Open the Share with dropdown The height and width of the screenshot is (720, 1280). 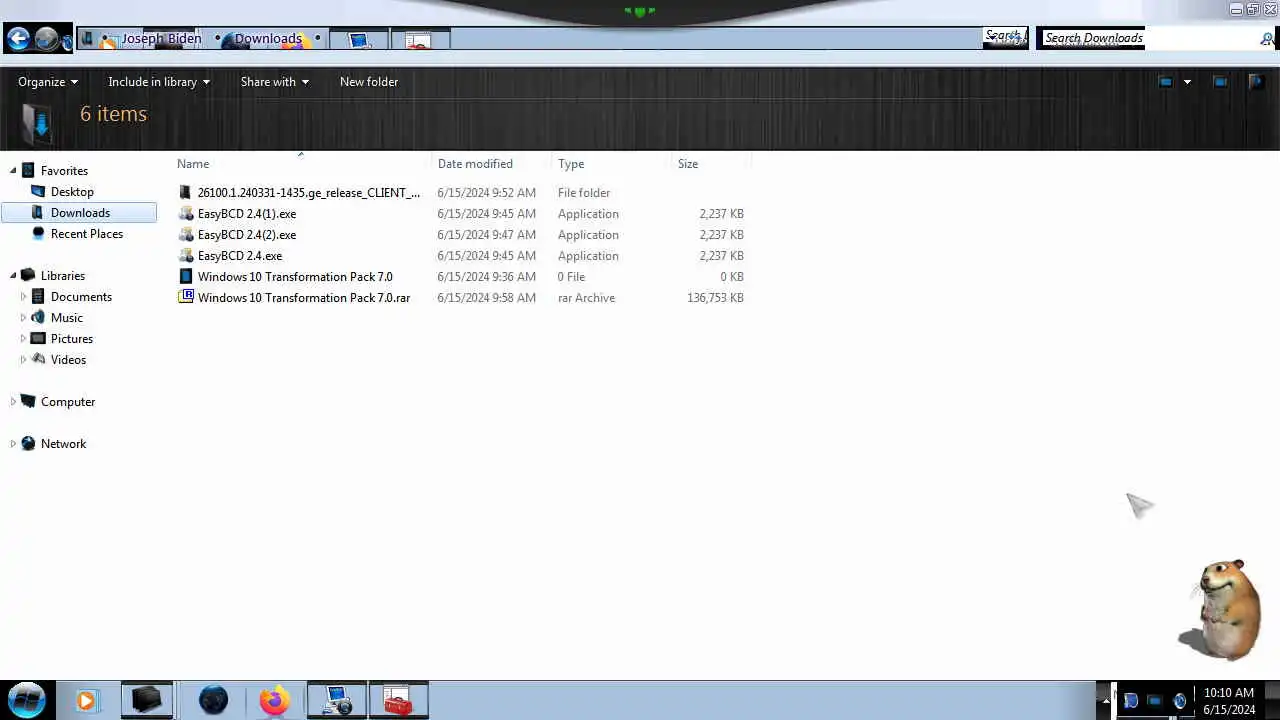[x=275, y=82]
